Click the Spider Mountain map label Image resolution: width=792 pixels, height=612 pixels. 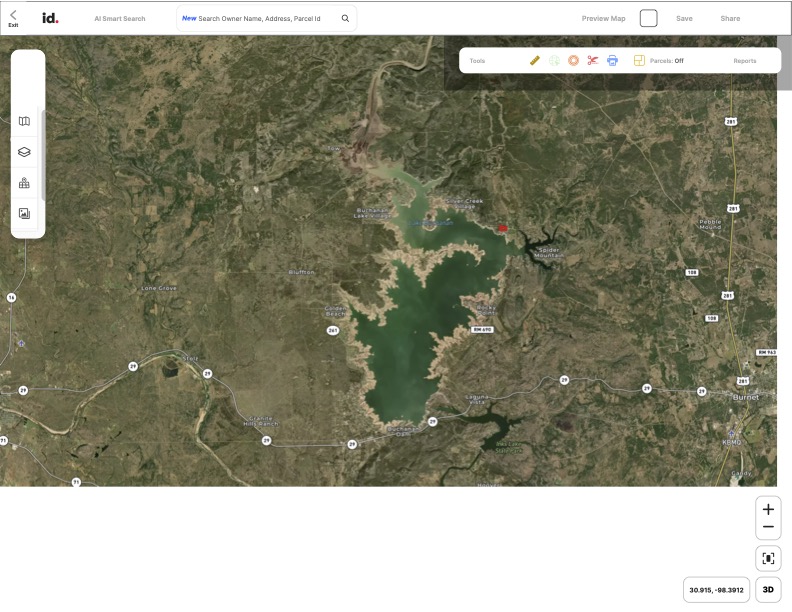pyautogui.click(x=549, y=252)
